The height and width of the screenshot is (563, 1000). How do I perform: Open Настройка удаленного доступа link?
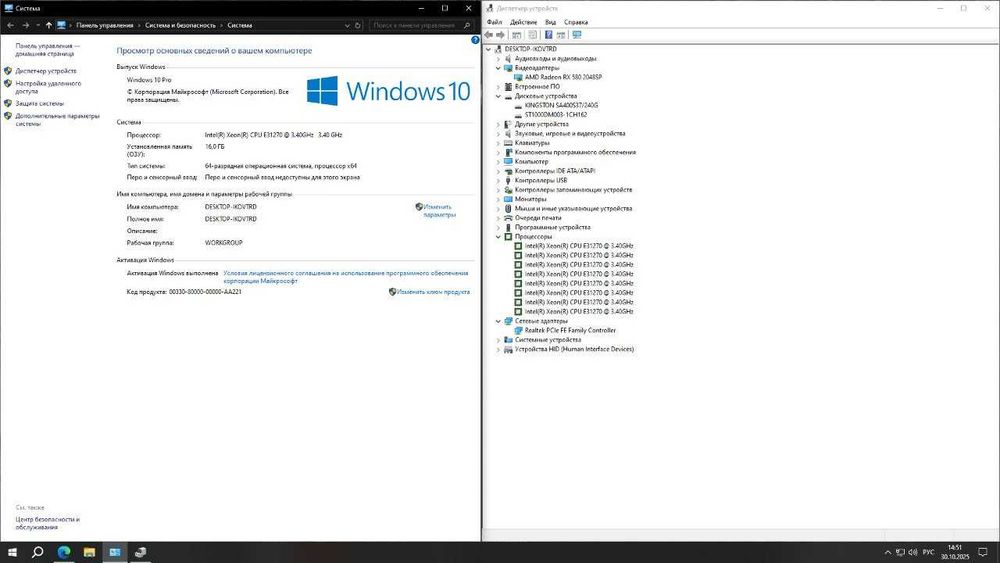click(x=48, y=87)
